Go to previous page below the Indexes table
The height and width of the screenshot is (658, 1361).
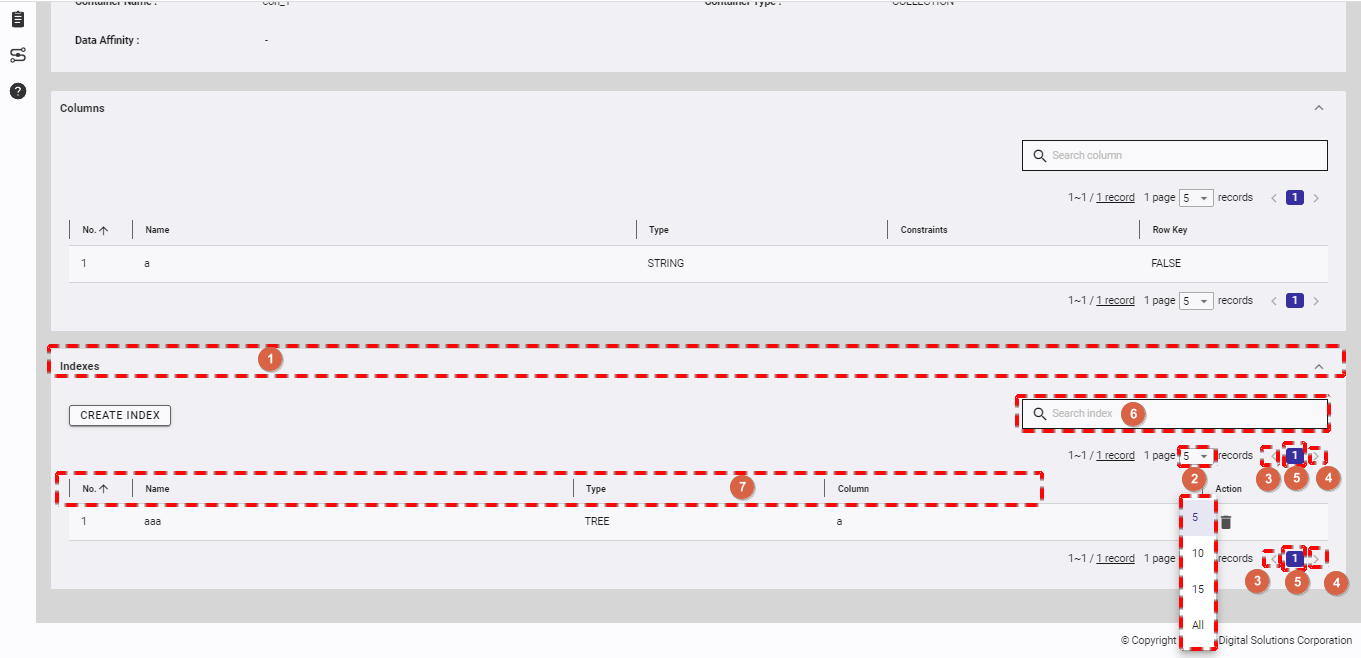(x=1274, y=559)
